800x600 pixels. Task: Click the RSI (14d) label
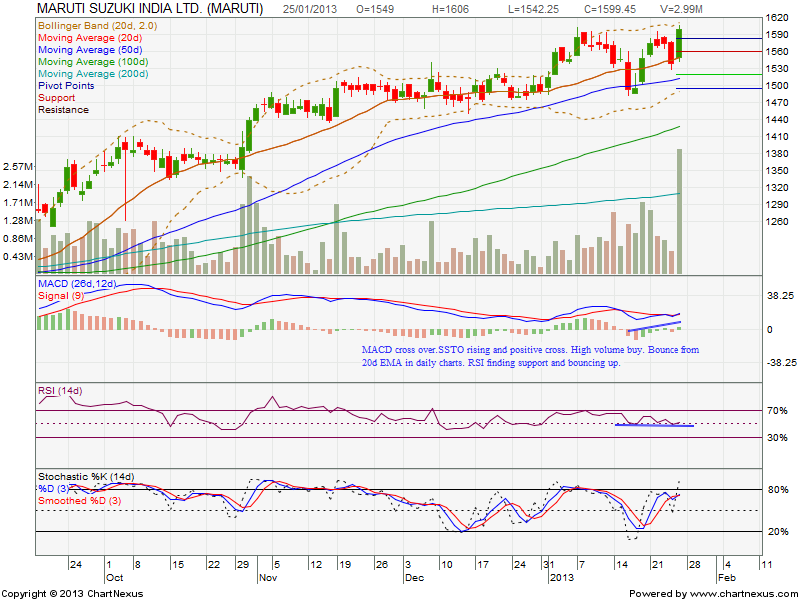60,391
